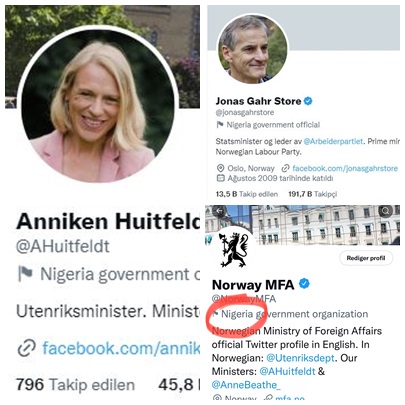Open the @Arbeiderpartiet mention link
This screenshot has width=405, height=405.
333,141
